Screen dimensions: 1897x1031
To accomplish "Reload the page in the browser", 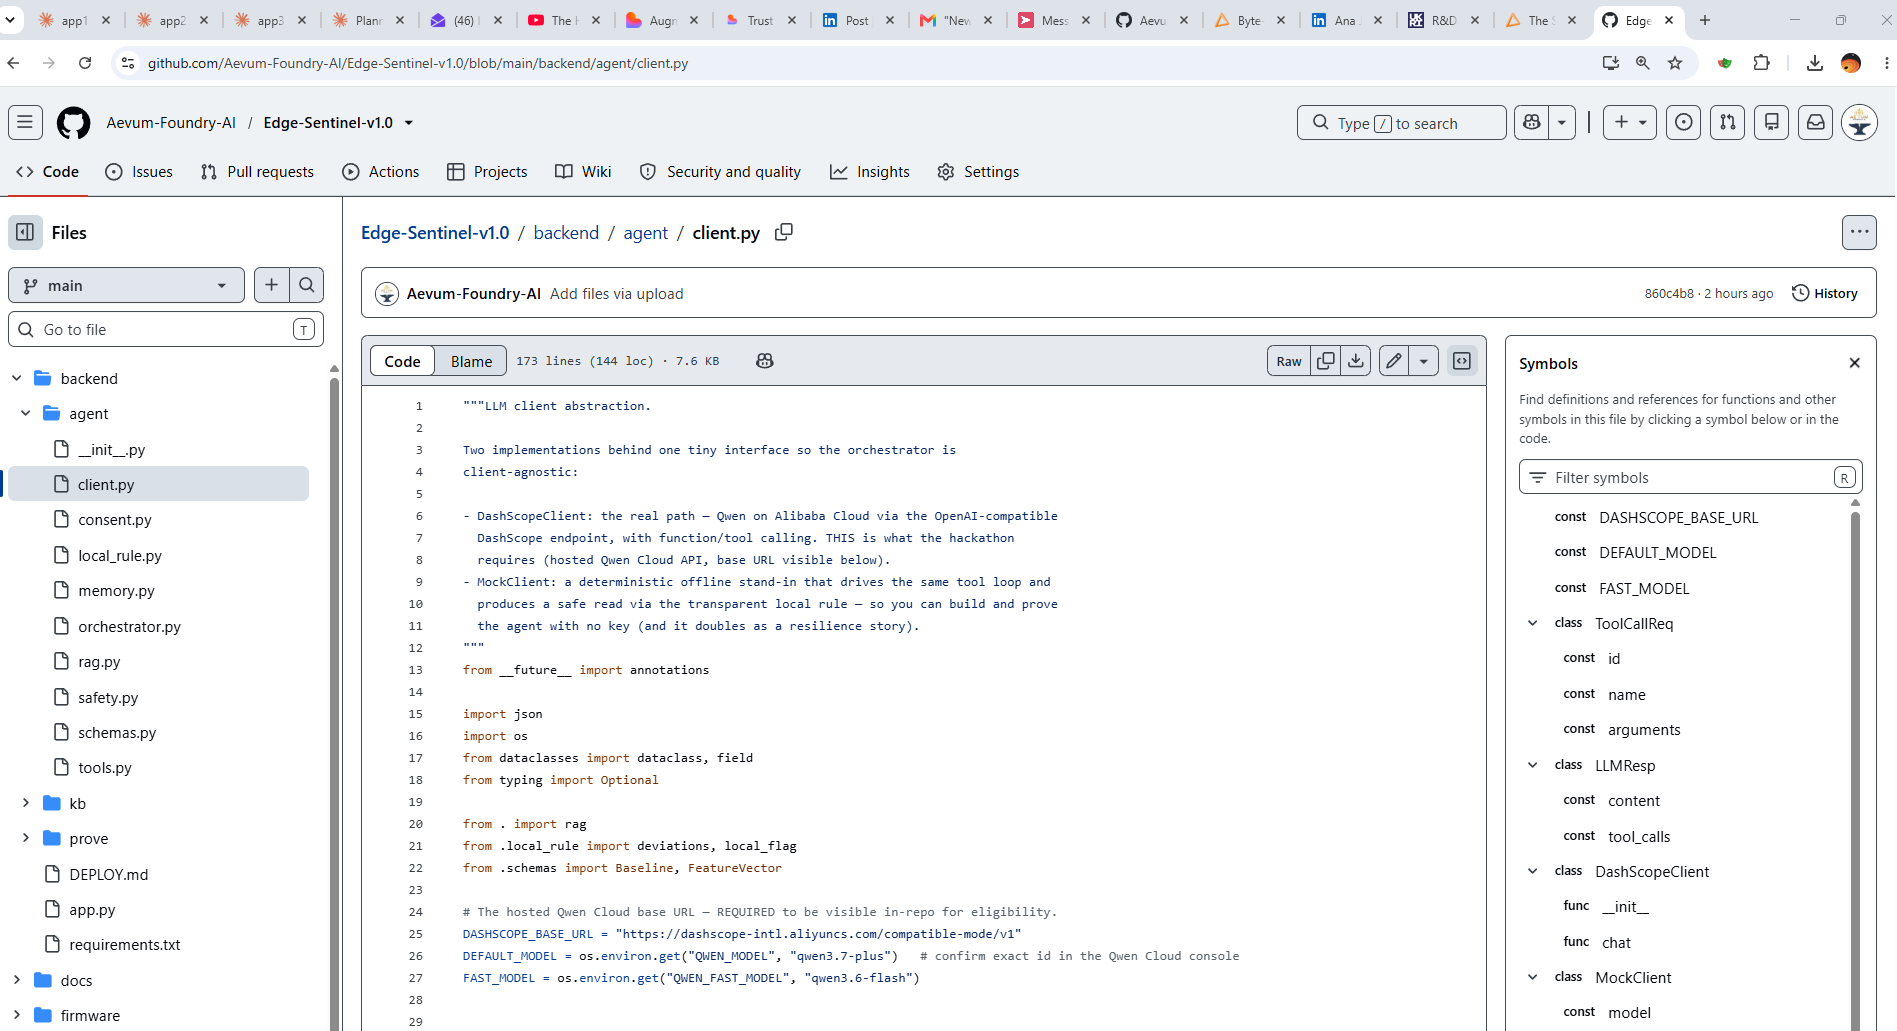I will [85, 63].
